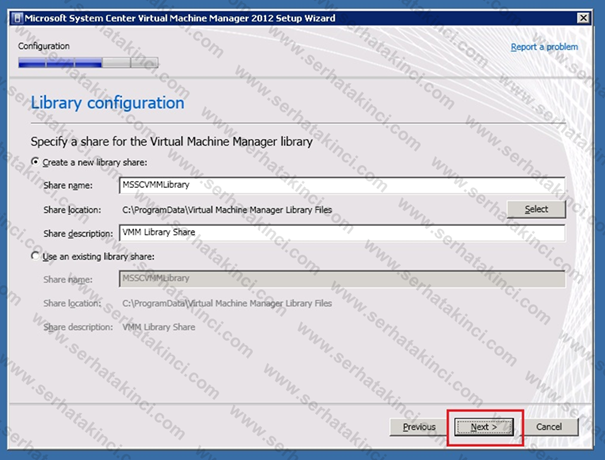
Task: Click the VMM Library Share description field
Action: point(342,233)
